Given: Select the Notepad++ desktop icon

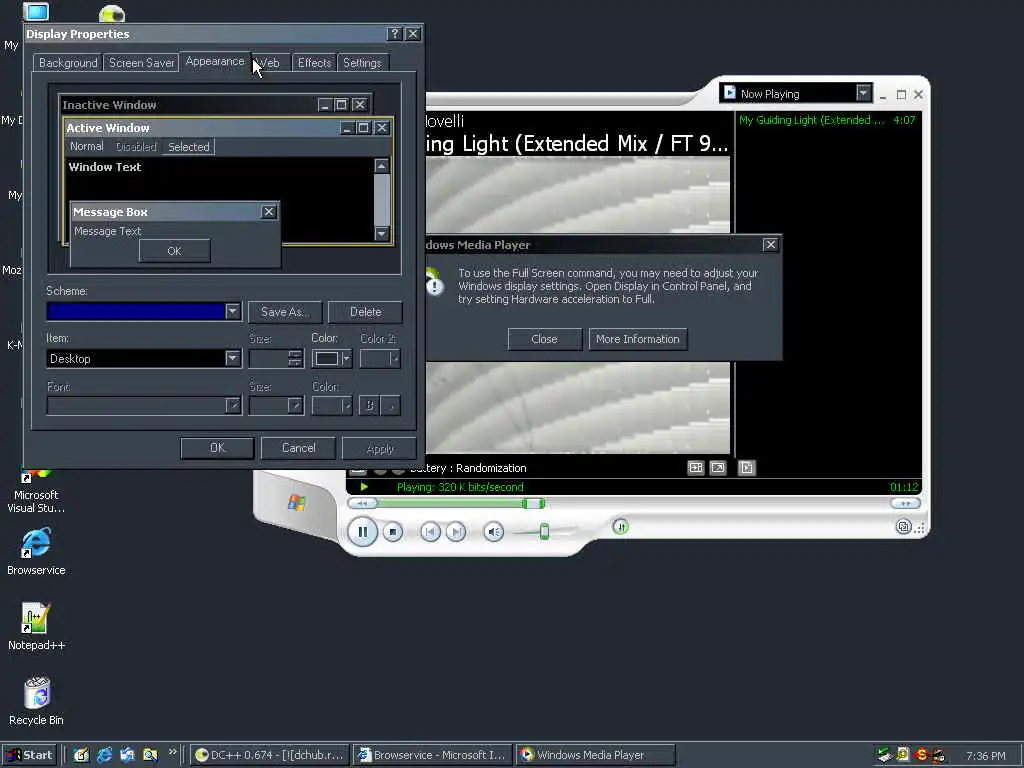Looking at the screenshot, I should pyautogui.click(x=36, y=627).
